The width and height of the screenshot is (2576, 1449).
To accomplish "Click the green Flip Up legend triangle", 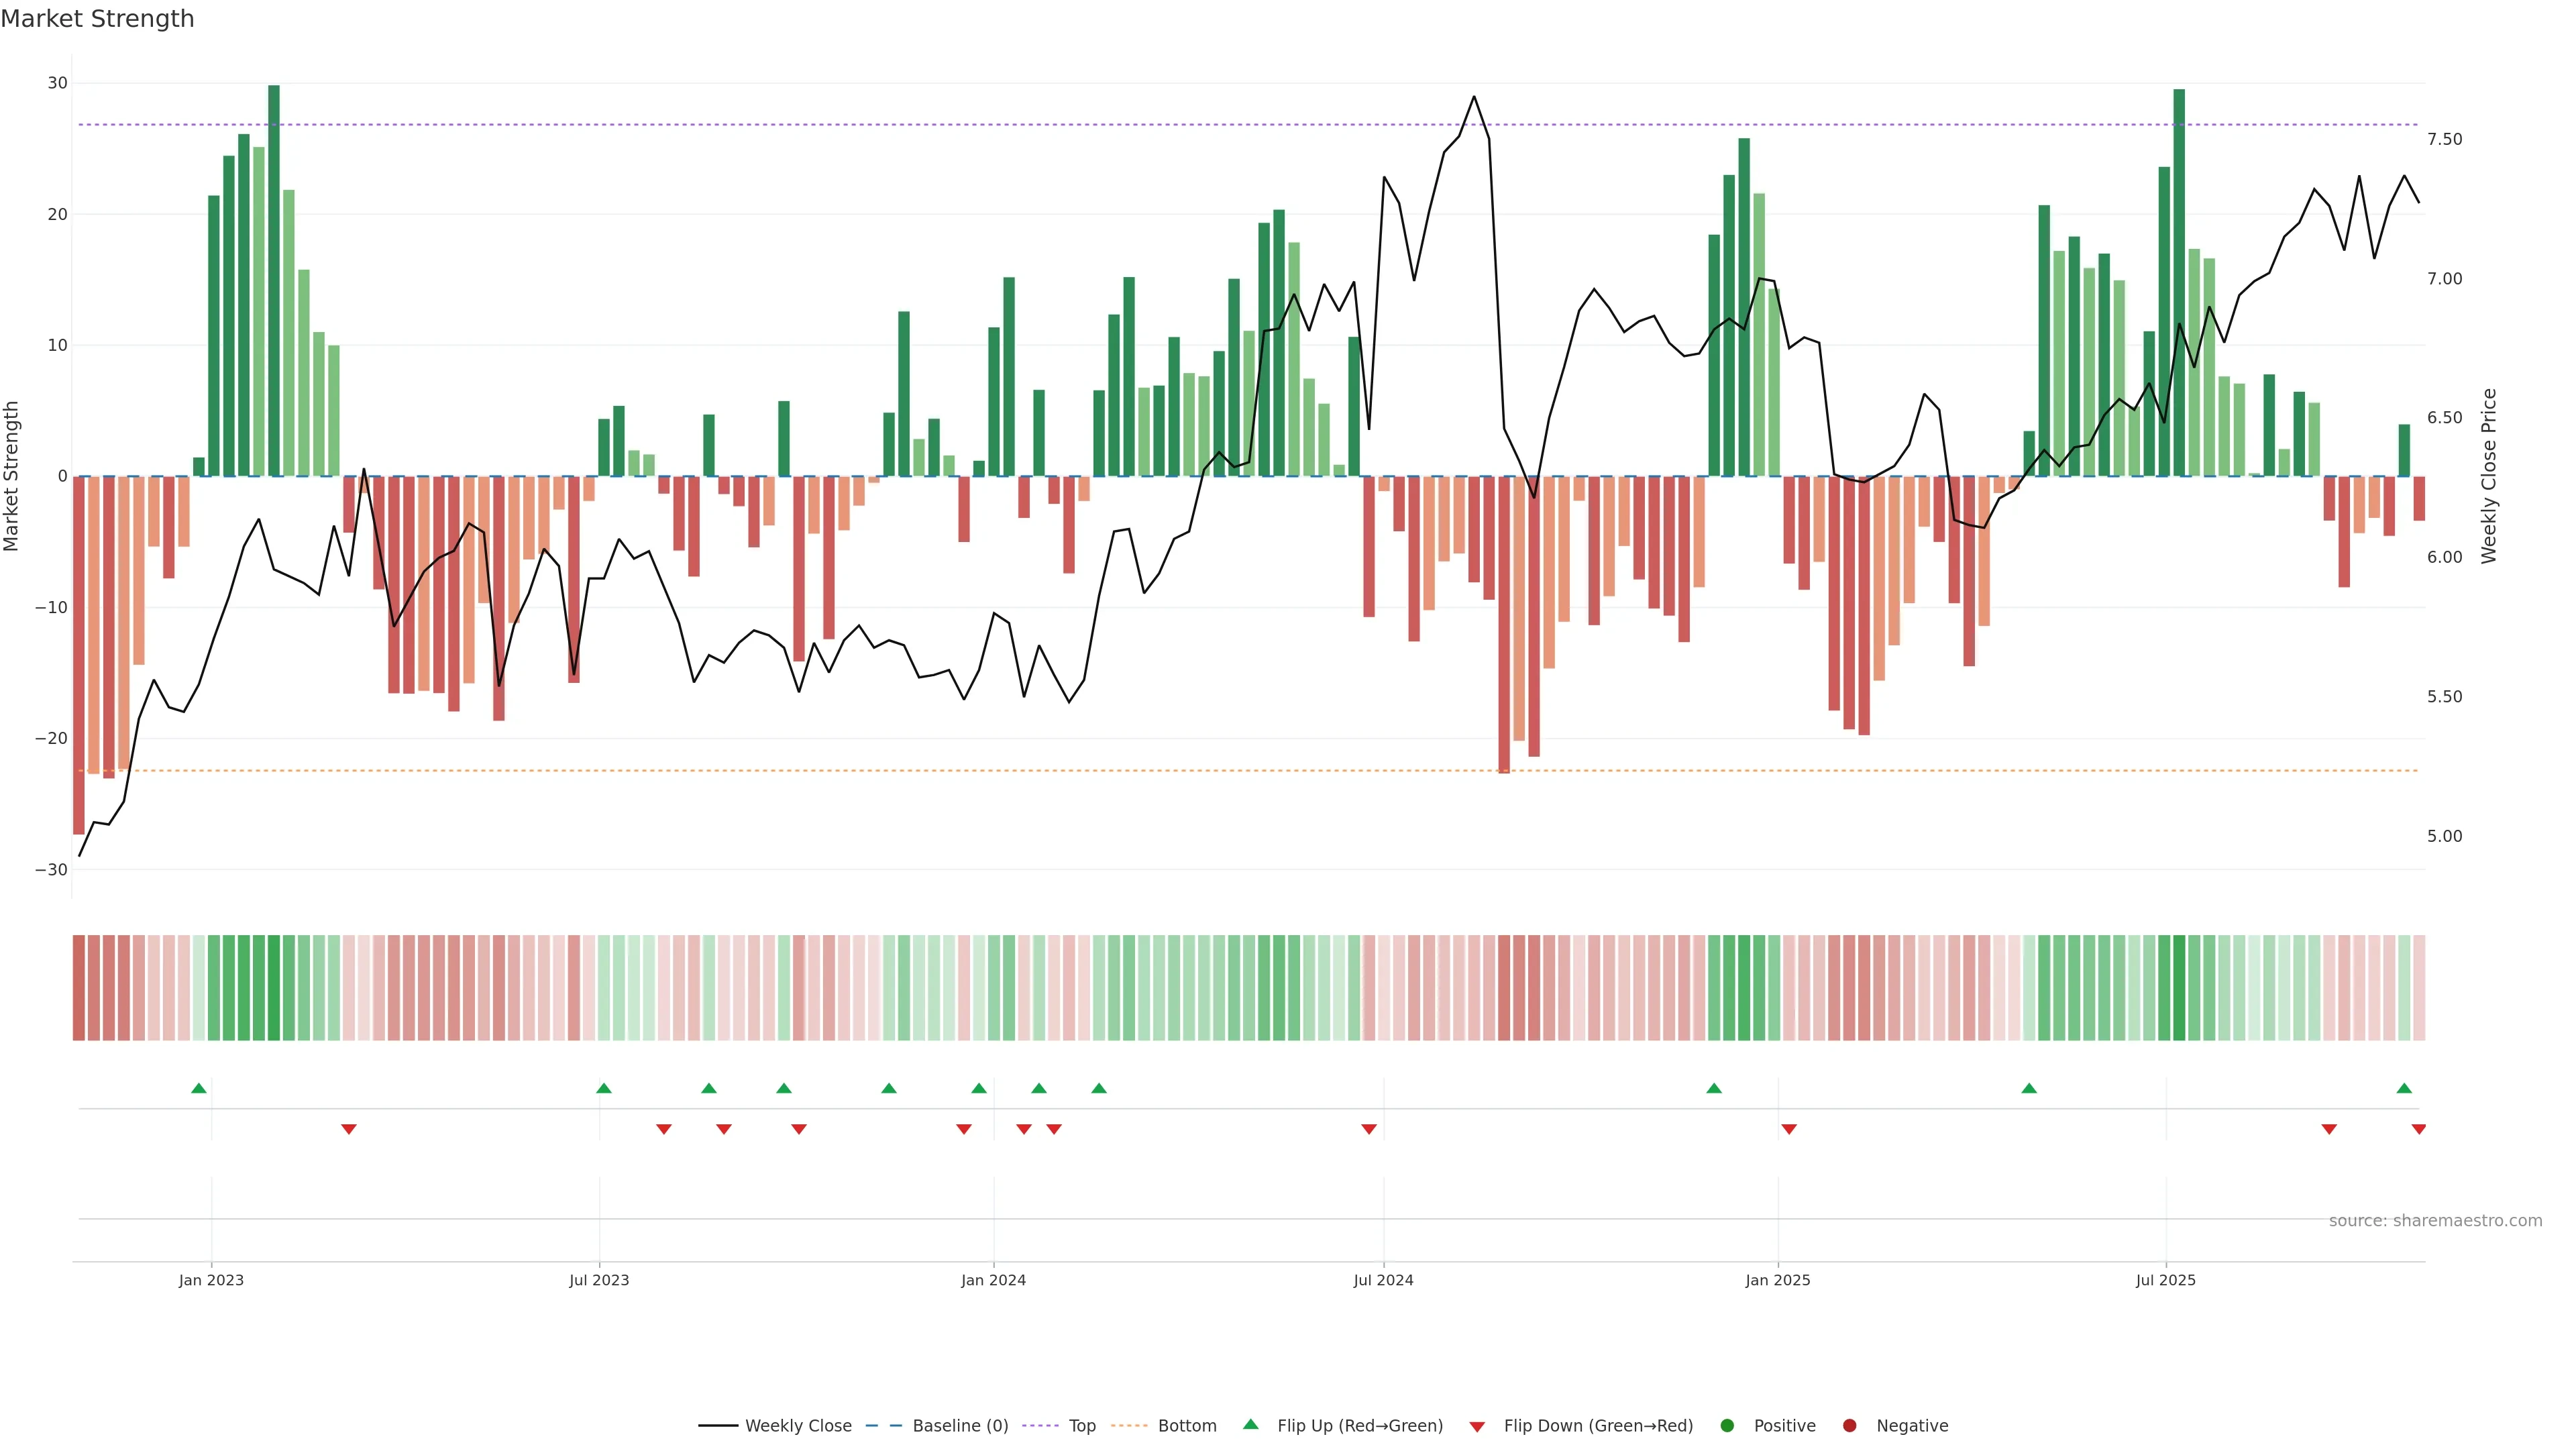I will tap(1250, 1424).
